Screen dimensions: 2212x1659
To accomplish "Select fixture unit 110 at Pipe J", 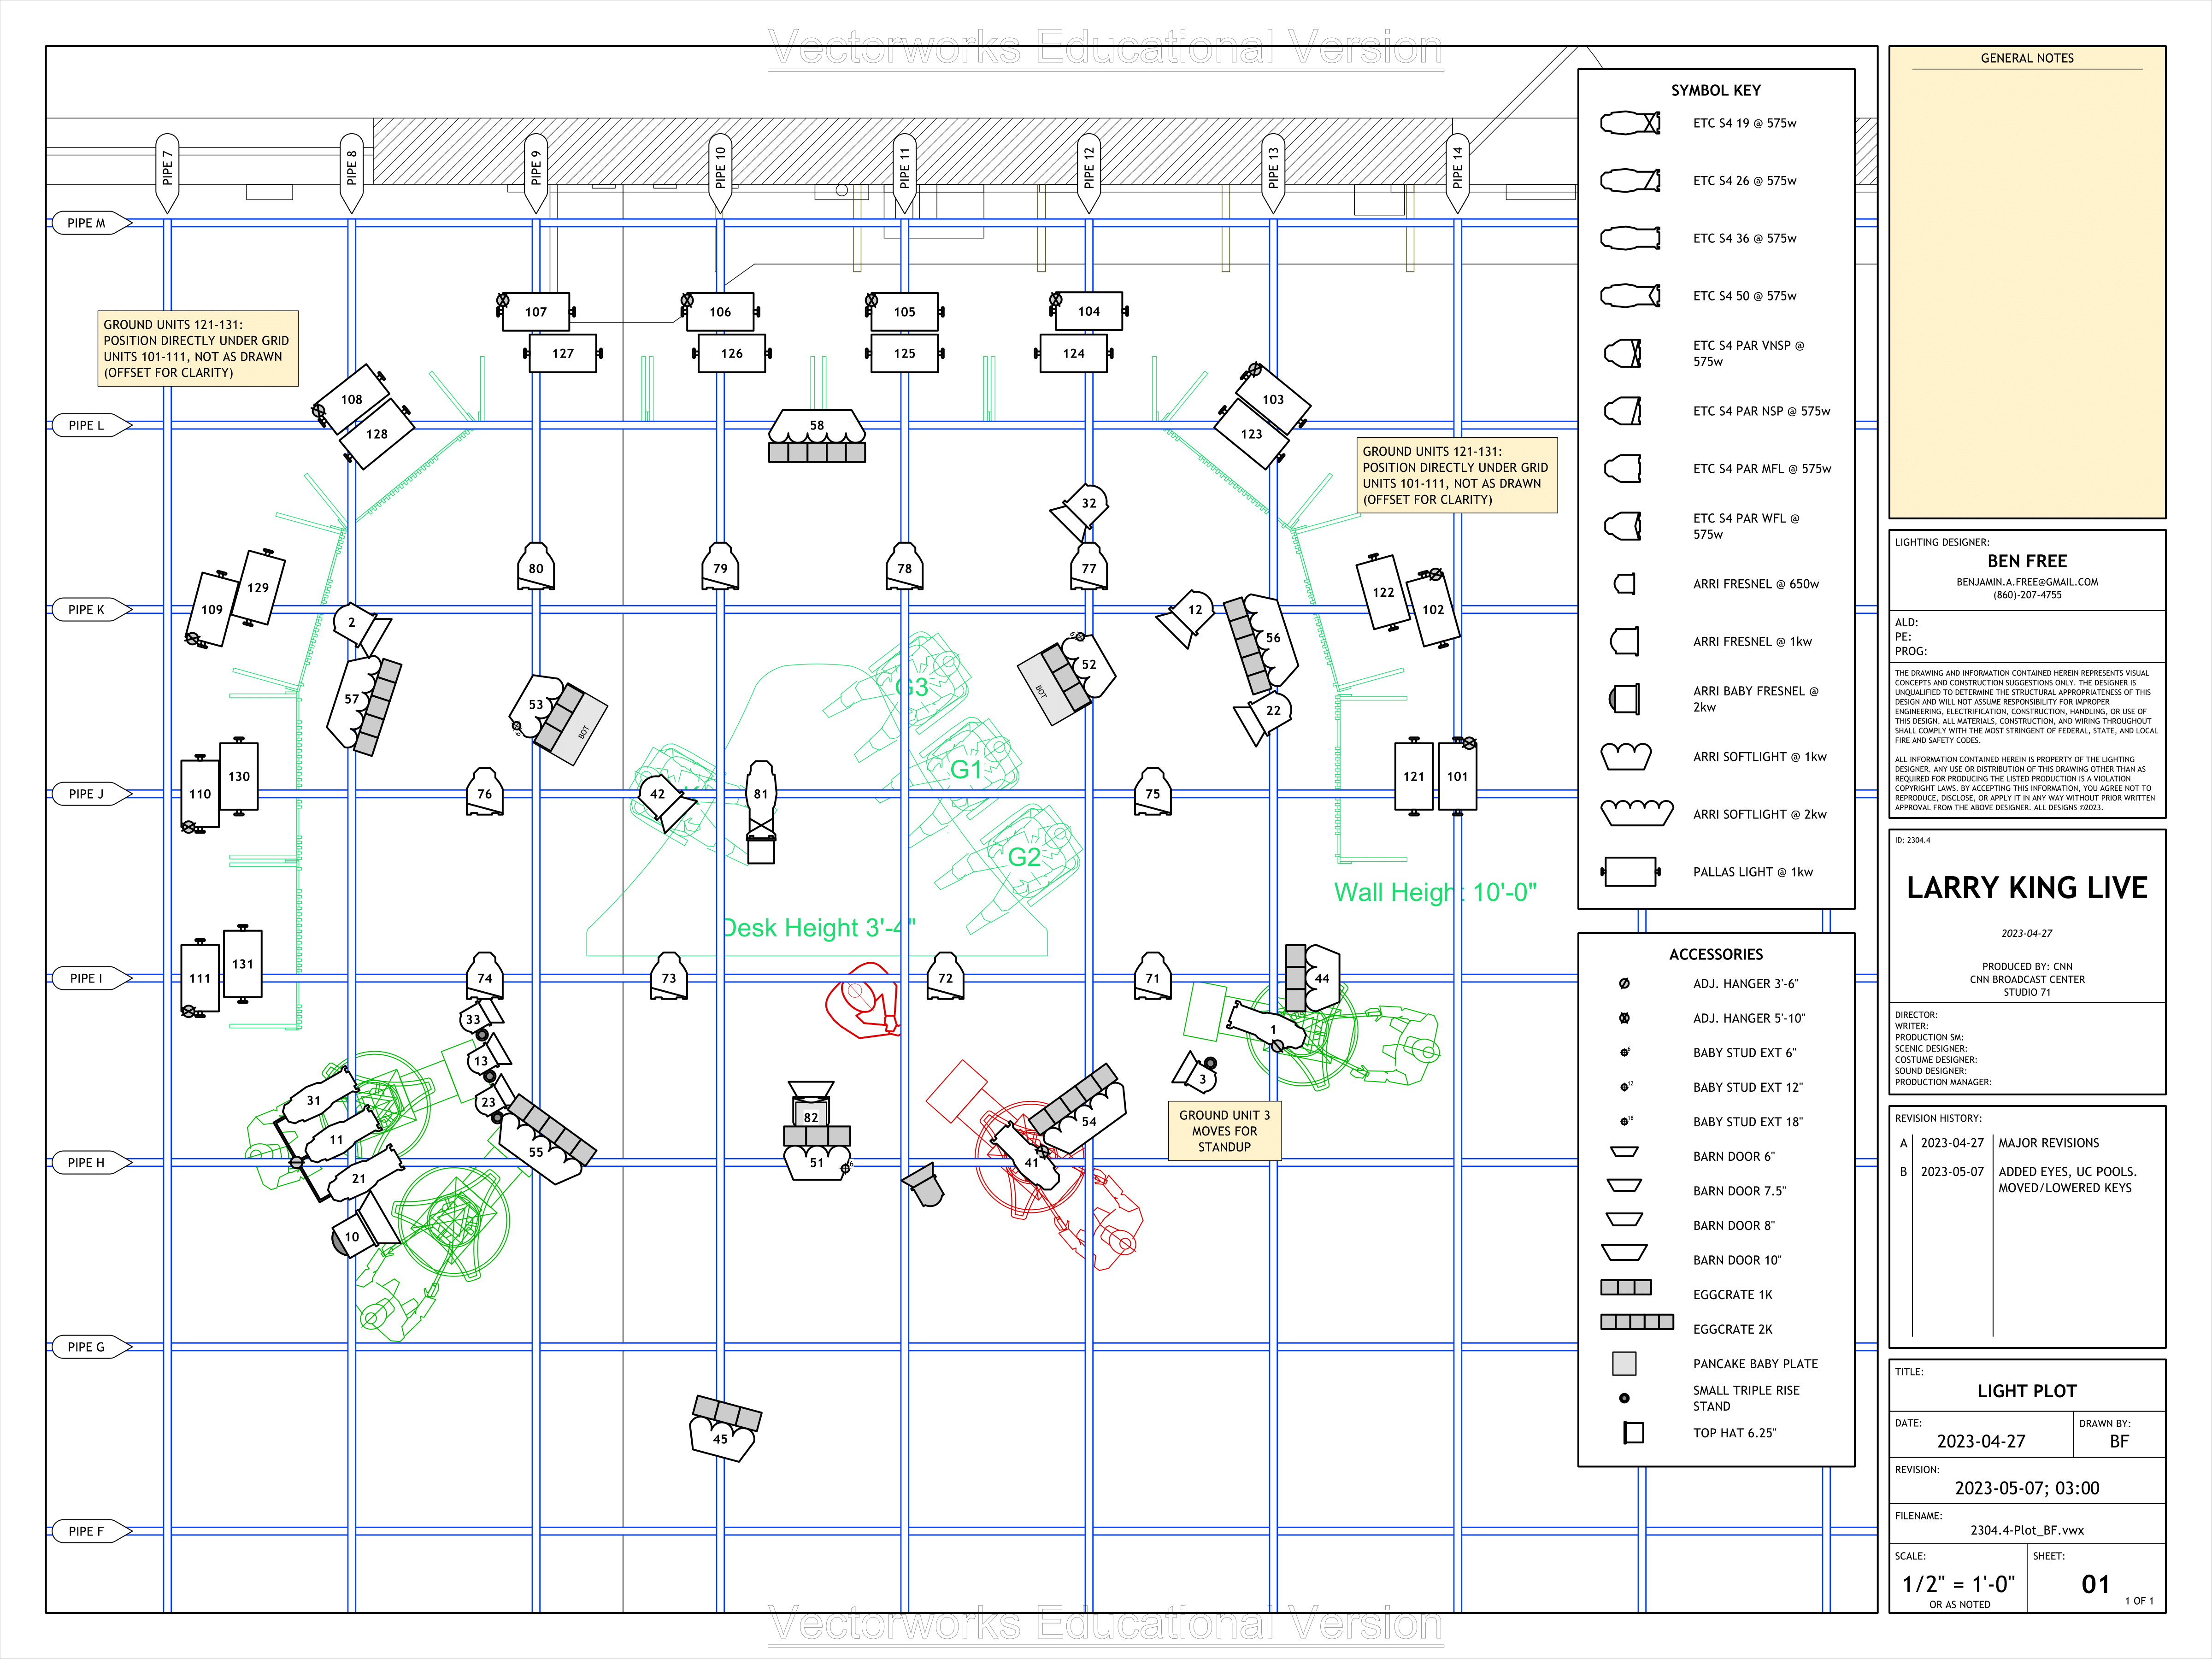I will click(x=200, y=794).
